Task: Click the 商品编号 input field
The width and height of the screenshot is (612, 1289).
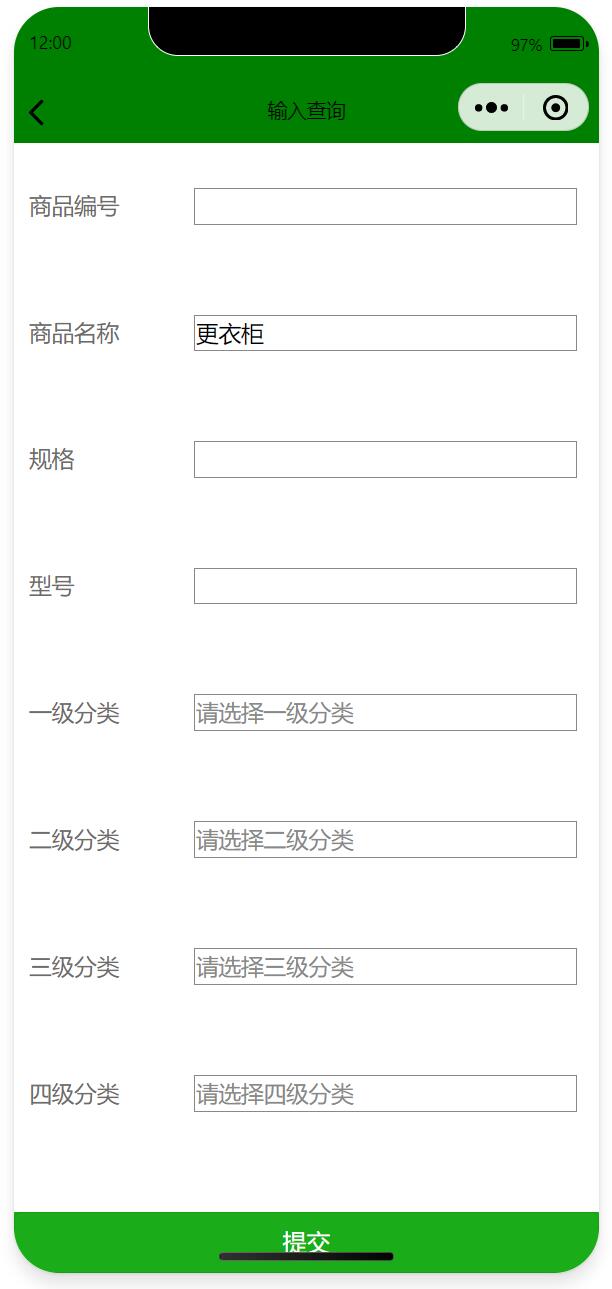Action: (x=385, y=206)
